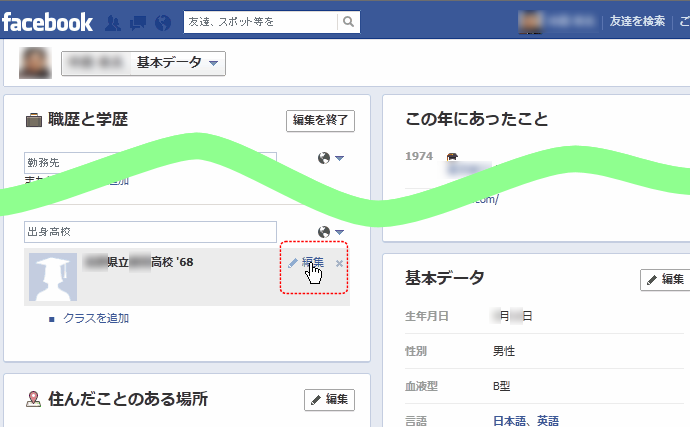
Task: Click the Facebook logo
Action: point(47,21)
